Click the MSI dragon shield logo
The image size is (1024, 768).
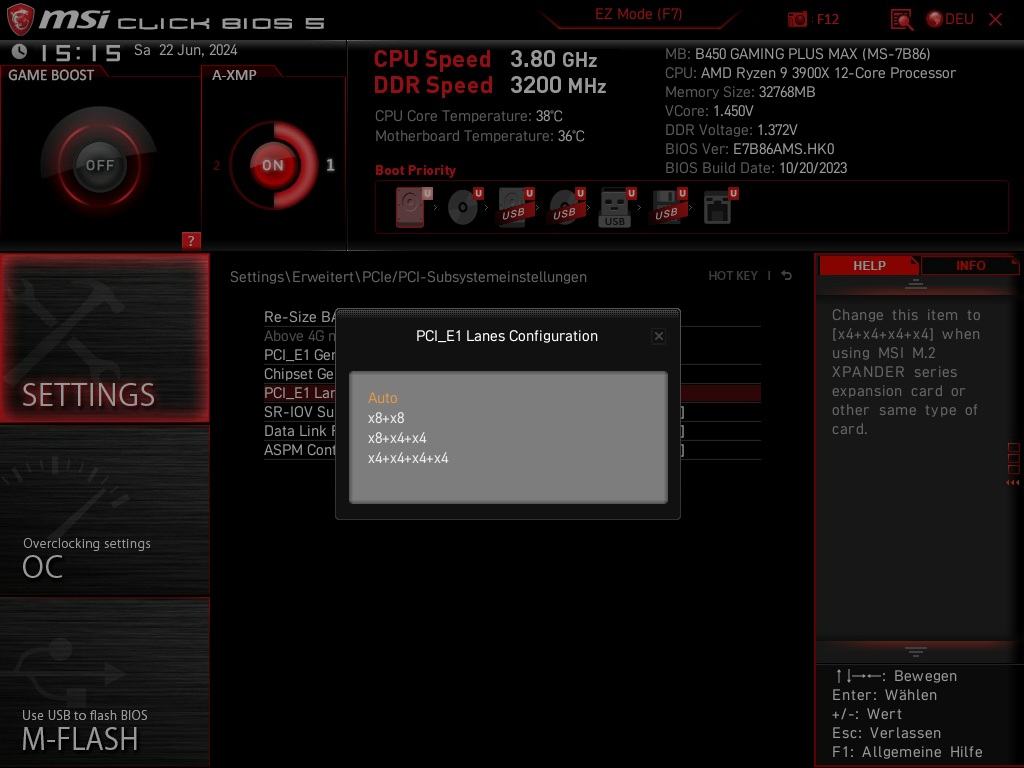click(x=20, y=19)
